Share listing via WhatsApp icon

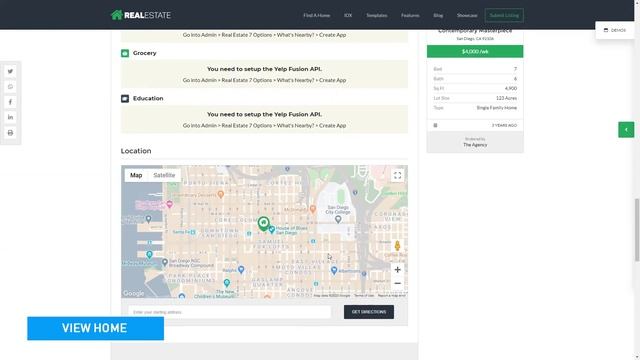(x=10, y=87)
